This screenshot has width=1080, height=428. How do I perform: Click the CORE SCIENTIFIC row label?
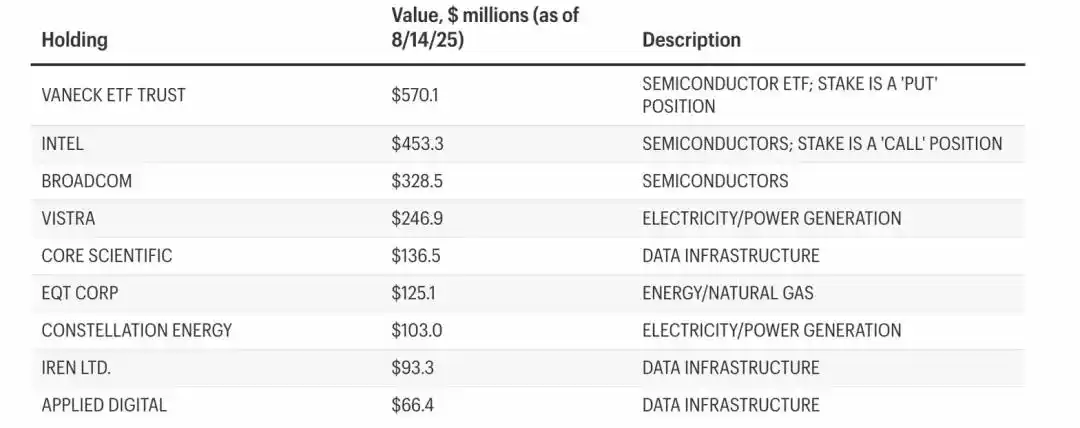107,256
